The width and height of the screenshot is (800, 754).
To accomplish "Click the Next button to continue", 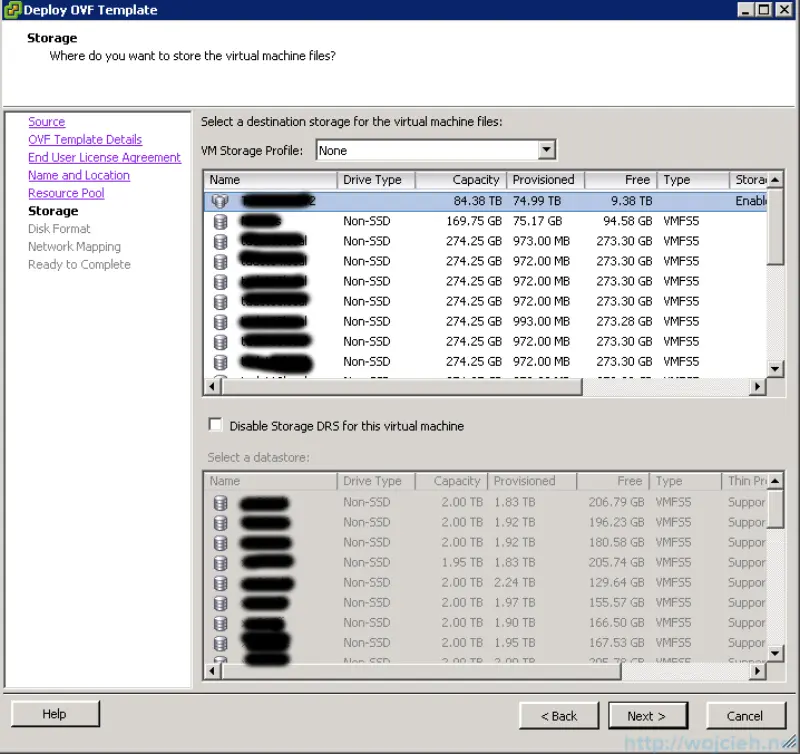I will pos(647,715).
